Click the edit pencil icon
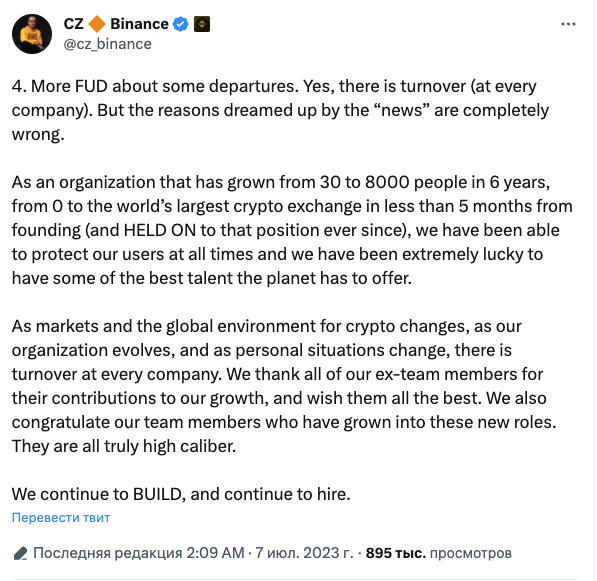The image size is (597, 581). click(x=20, y=553)
